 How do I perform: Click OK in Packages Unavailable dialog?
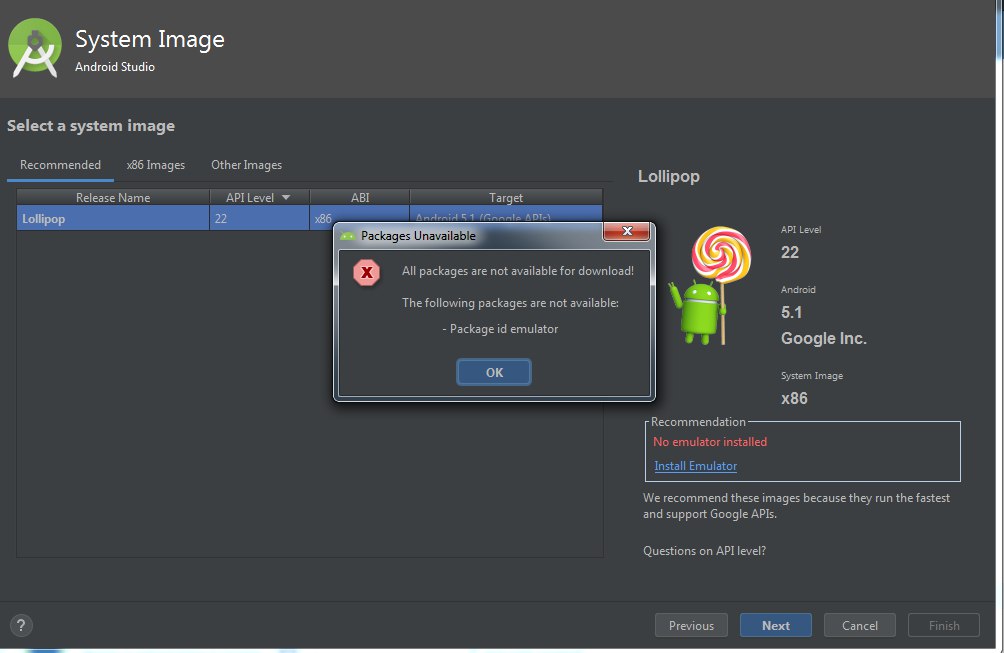(x=494, y=372)
